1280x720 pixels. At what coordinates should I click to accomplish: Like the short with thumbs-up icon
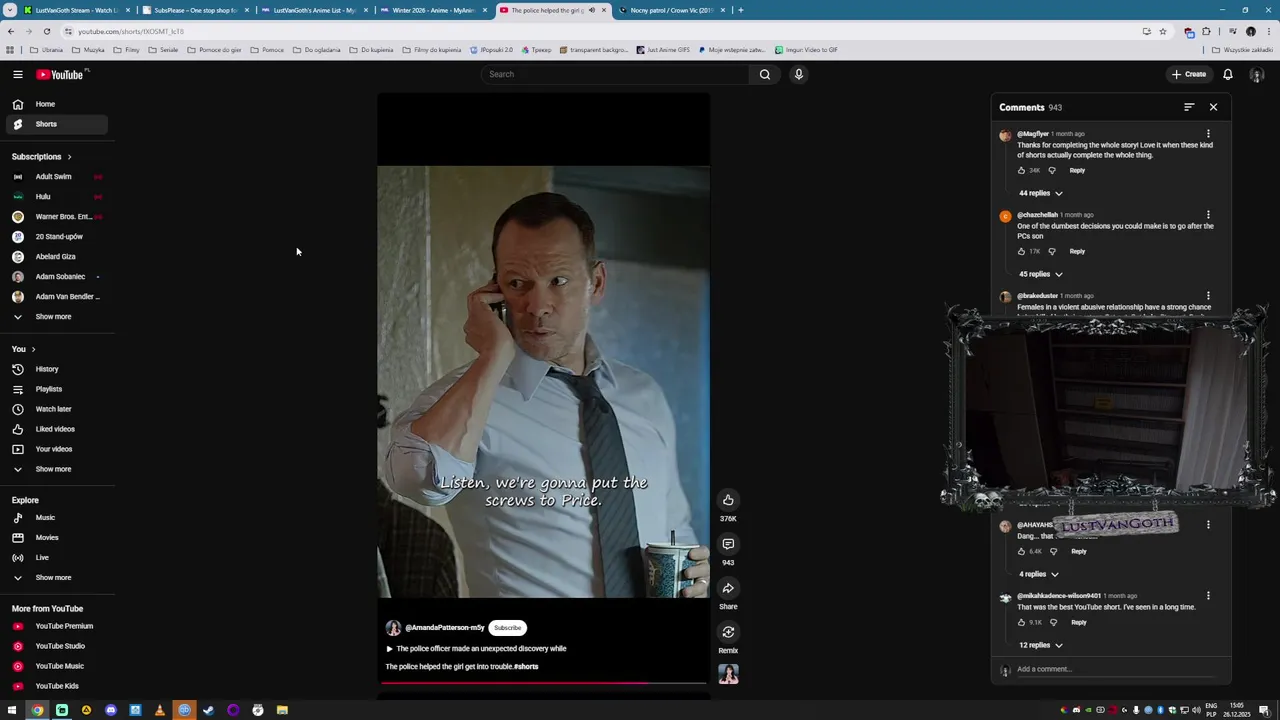tap(728, 500)
